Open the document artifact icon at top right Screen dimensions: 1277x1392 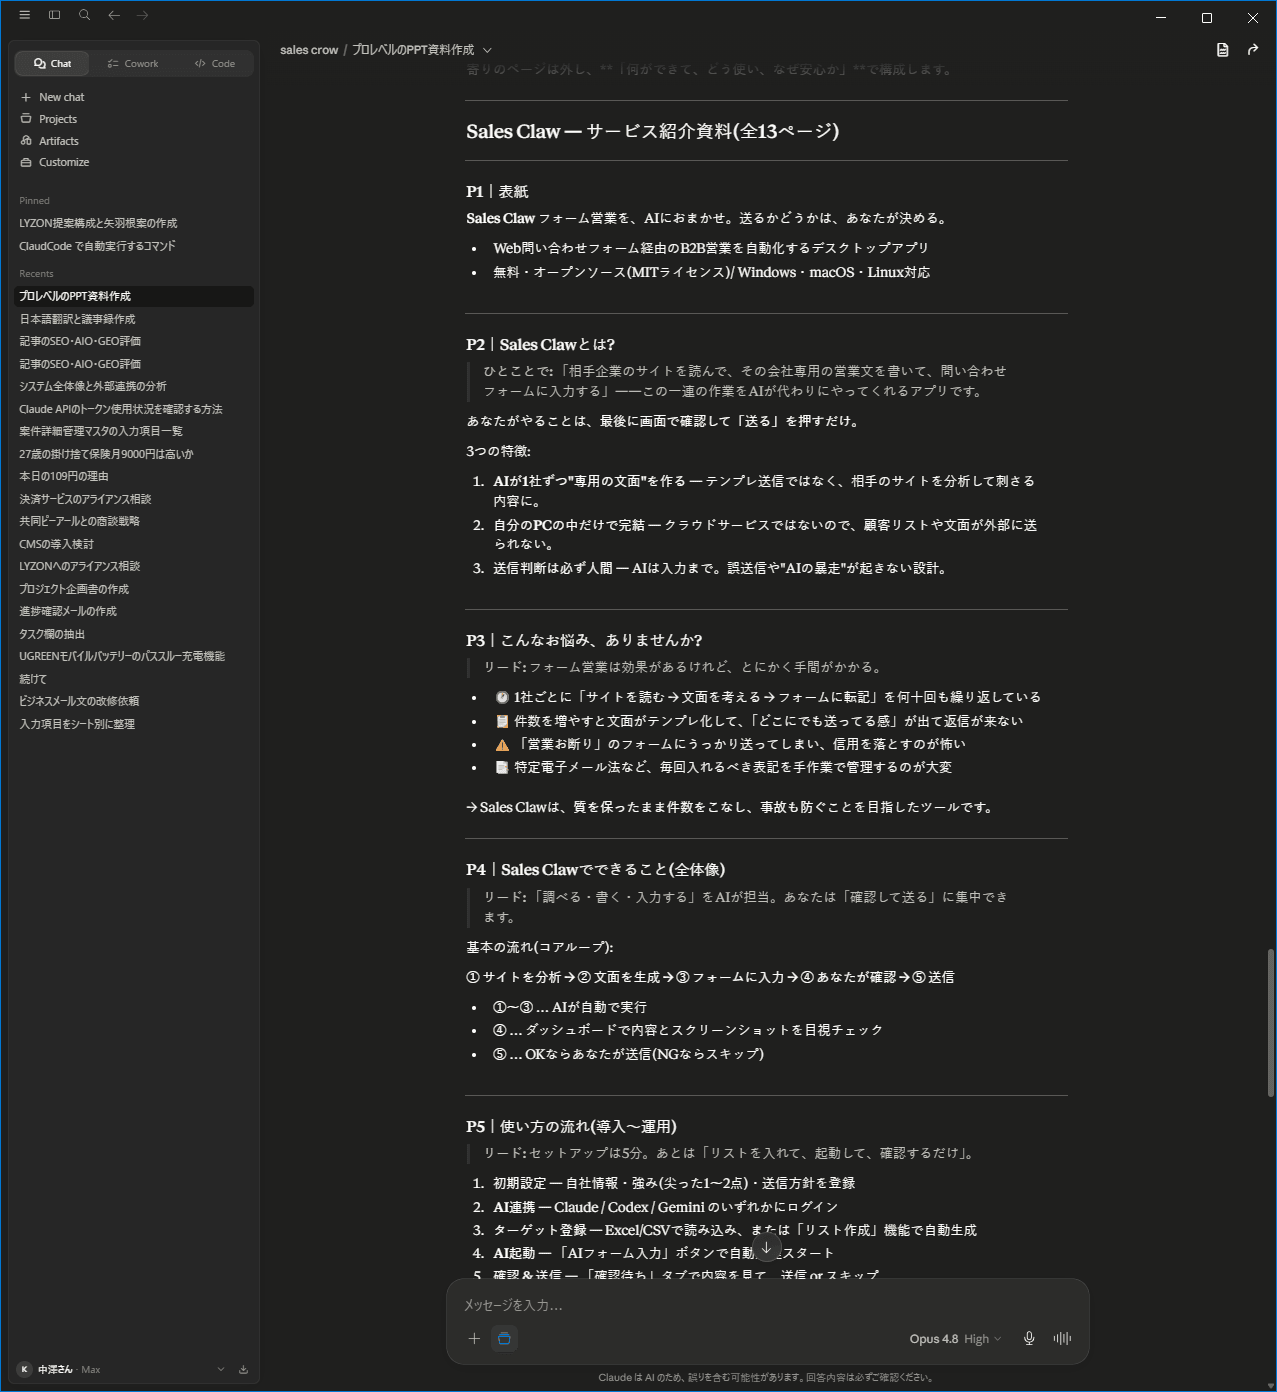tap(1222, 50)
